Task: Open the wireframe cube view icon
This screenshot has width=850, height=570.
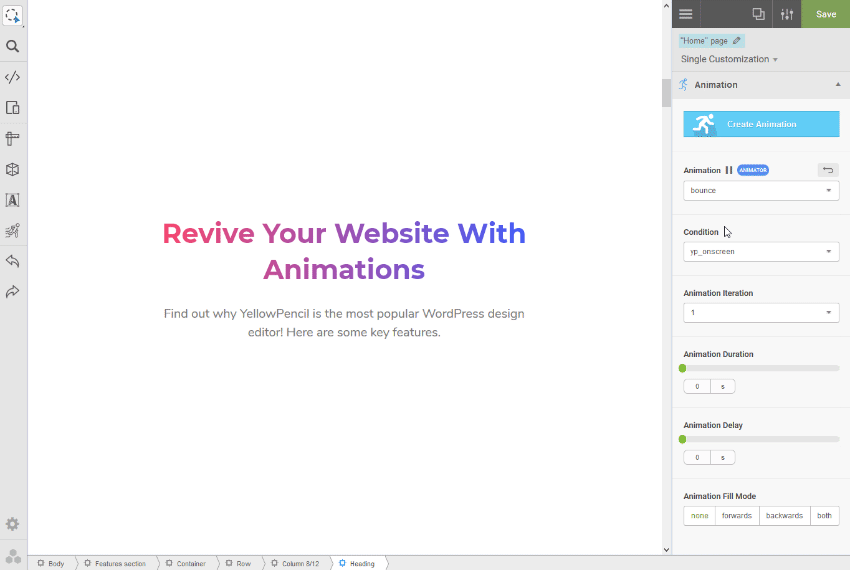Action: point(12,170)
